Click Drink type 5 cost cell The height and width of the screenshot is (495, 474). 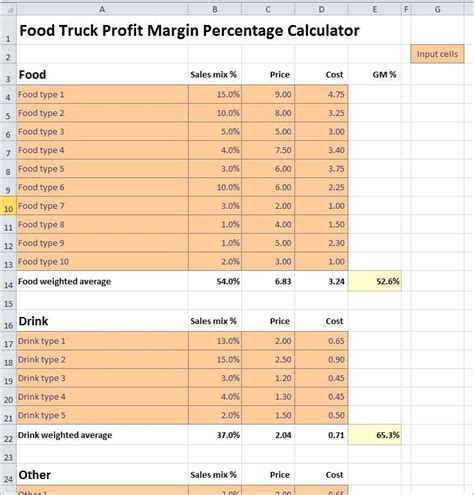(322, 415)
